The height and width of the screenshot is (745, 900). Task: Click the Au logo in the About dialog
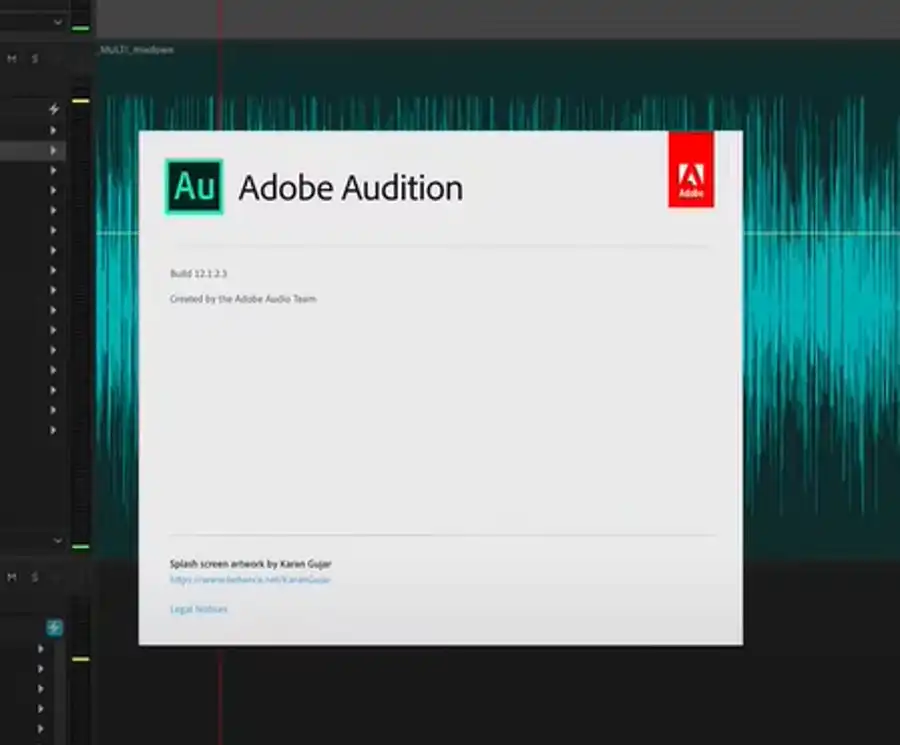point(194,187)
